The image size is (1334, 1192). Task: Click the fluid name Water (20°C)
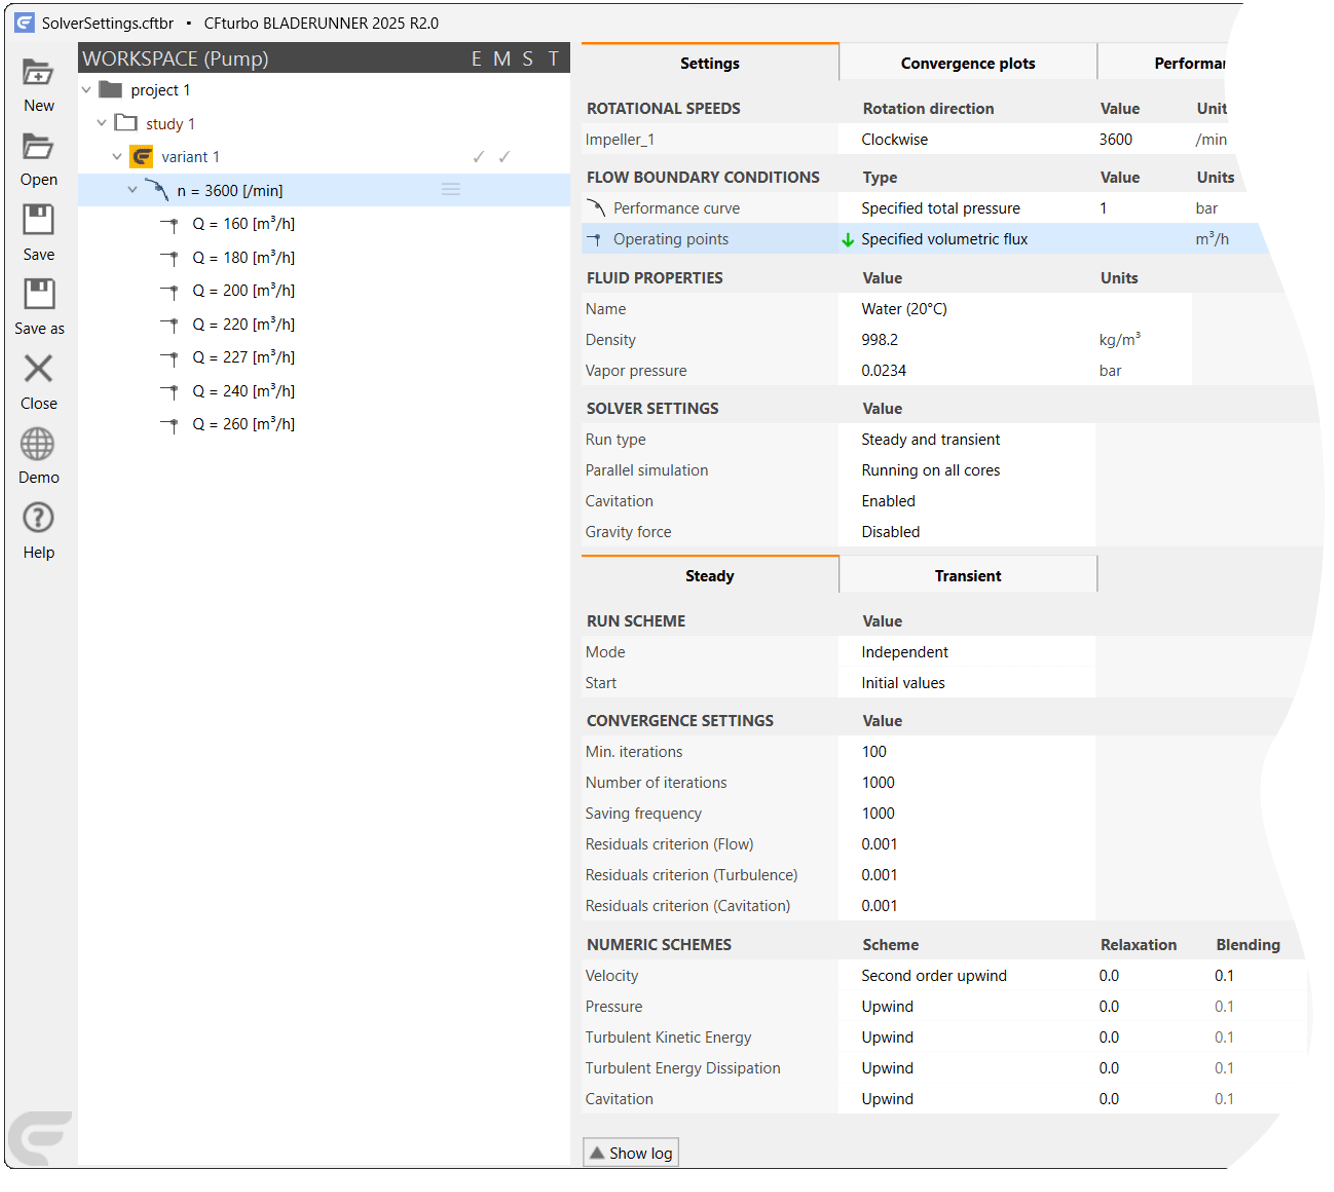click(x=904, y=309)
